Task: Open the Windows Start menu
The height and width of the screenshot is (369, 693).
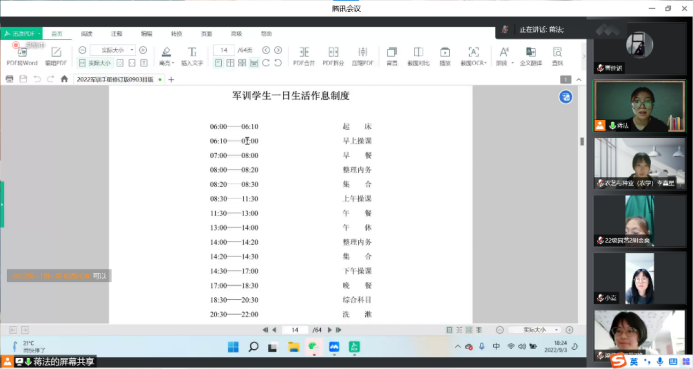Action: [x=233, y=347]
